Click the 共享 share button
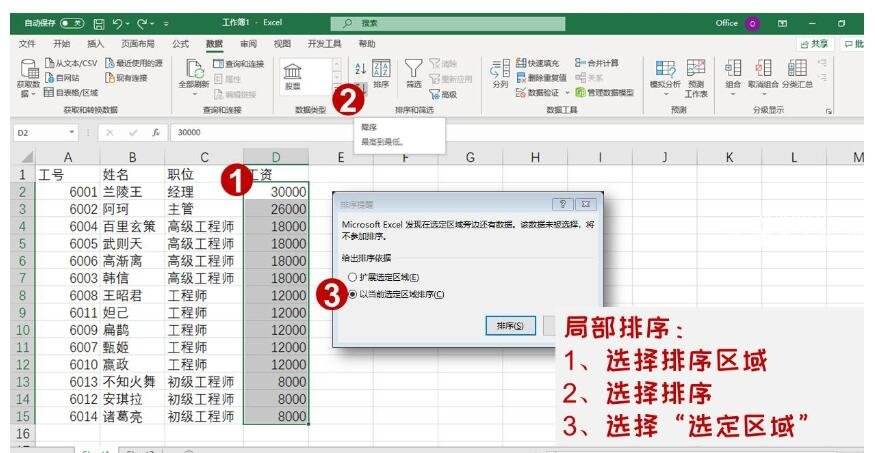The width and height of the screenshot is (875, 453). coord(814,44)
